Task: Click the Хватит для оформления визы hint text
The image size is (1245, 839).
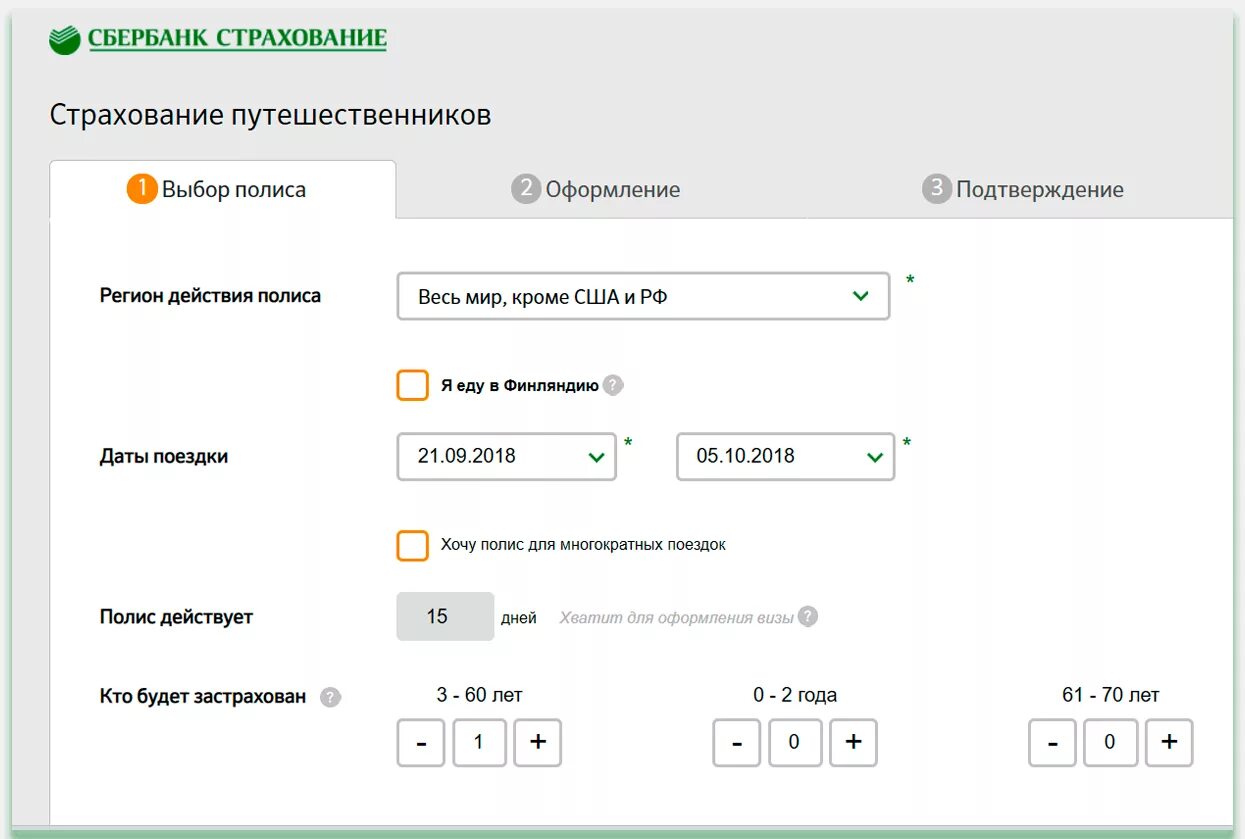Action: (x=676, y=618)
